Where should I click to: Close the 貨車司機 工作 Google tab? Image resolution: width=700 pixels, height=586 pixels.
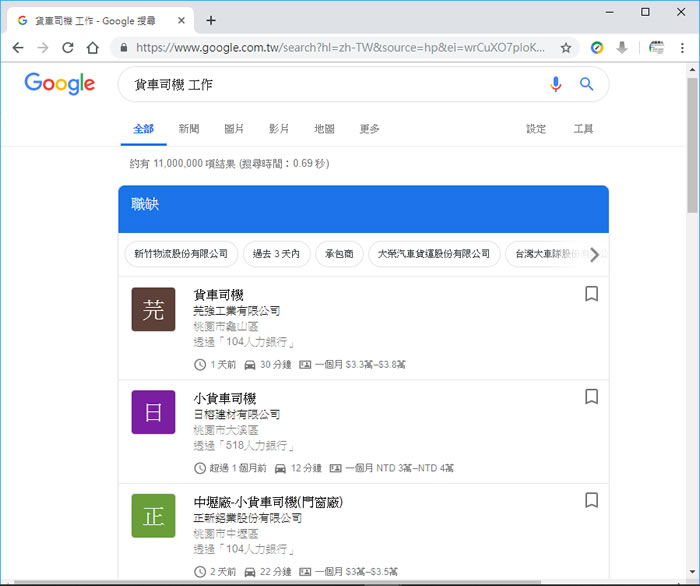pos(181,21)
